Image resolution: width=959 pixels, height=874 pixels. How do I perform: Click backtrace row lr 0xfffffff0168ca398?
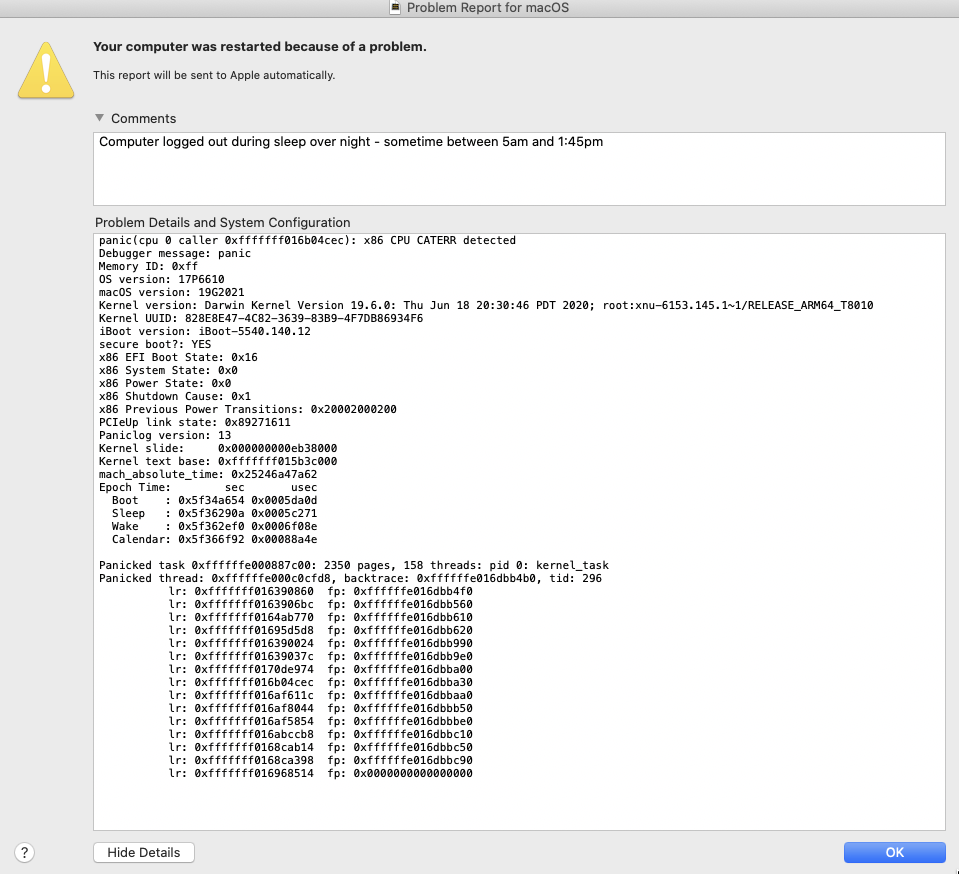320,760
